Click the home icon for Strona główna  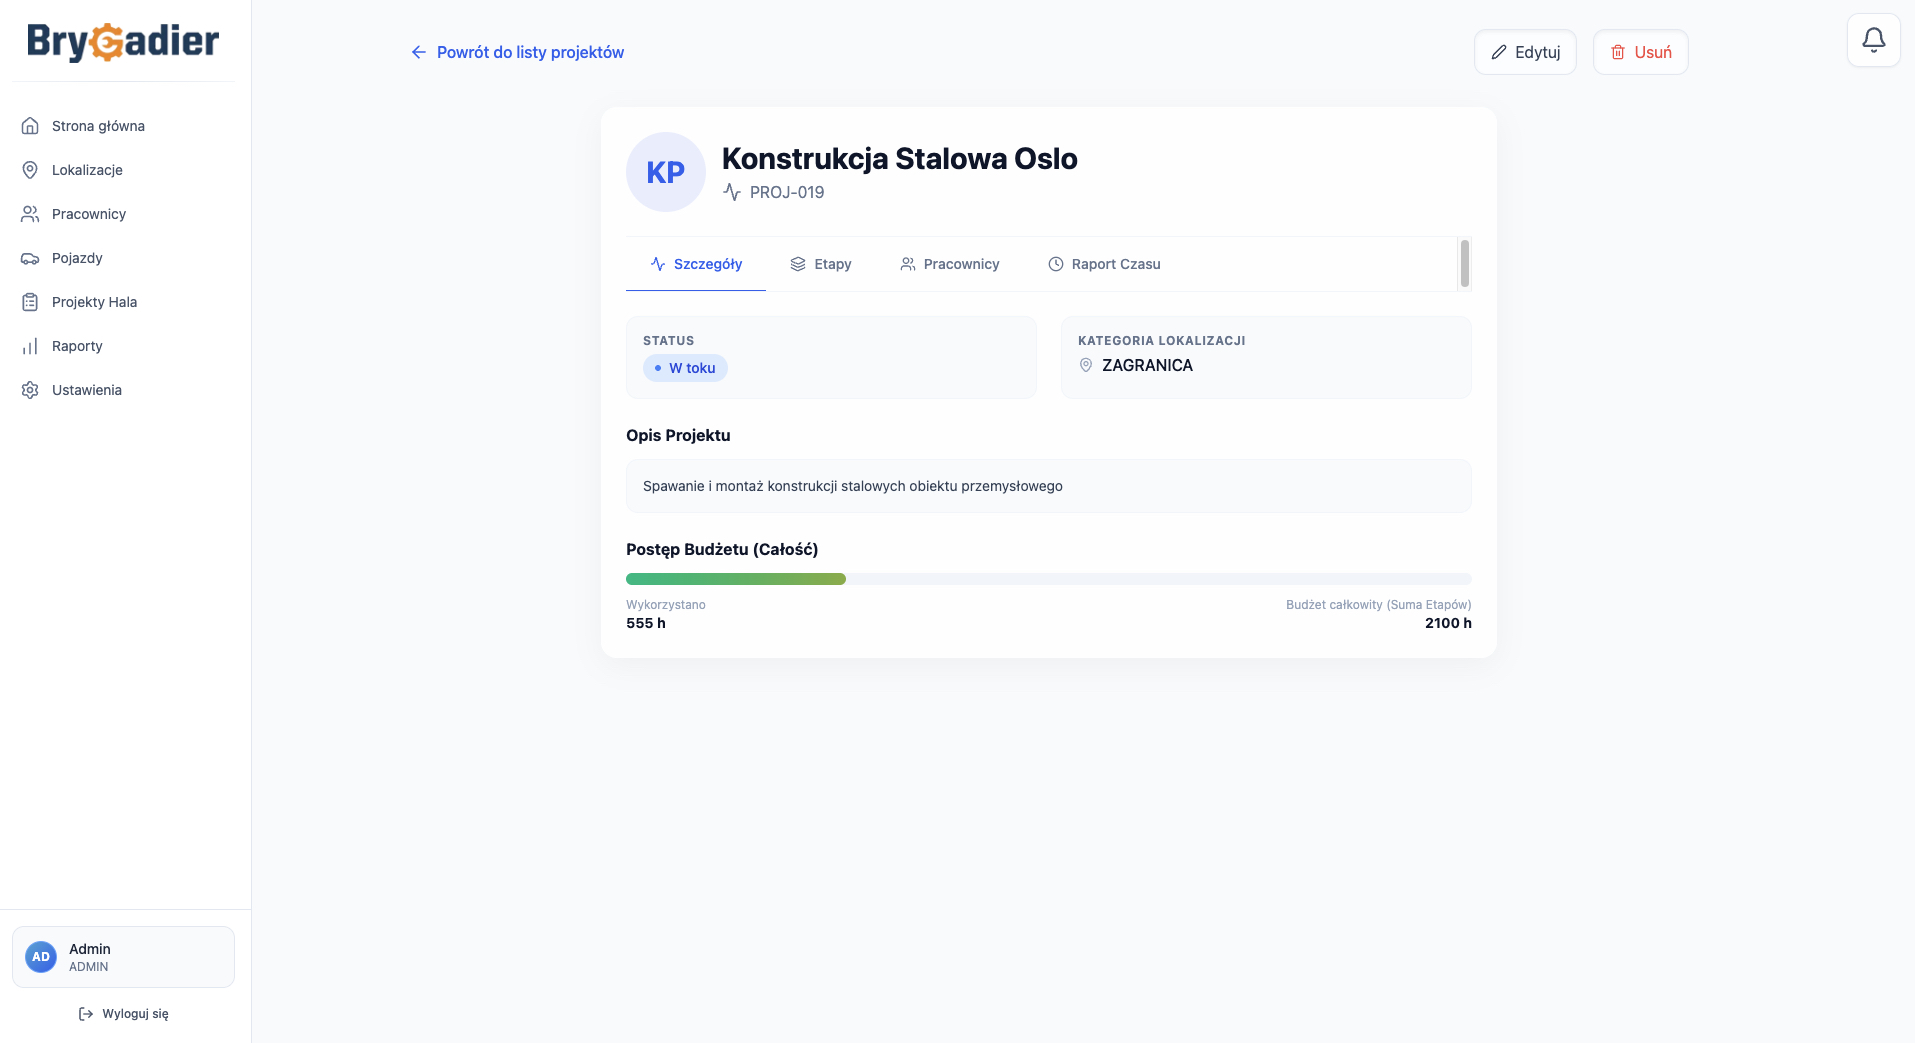30,126
